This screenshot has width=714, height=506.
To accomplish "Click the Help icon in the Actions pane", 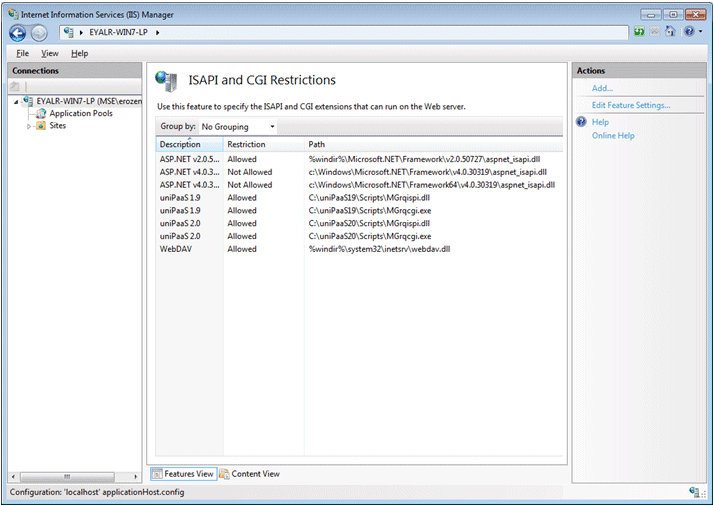I will (581, 122).
